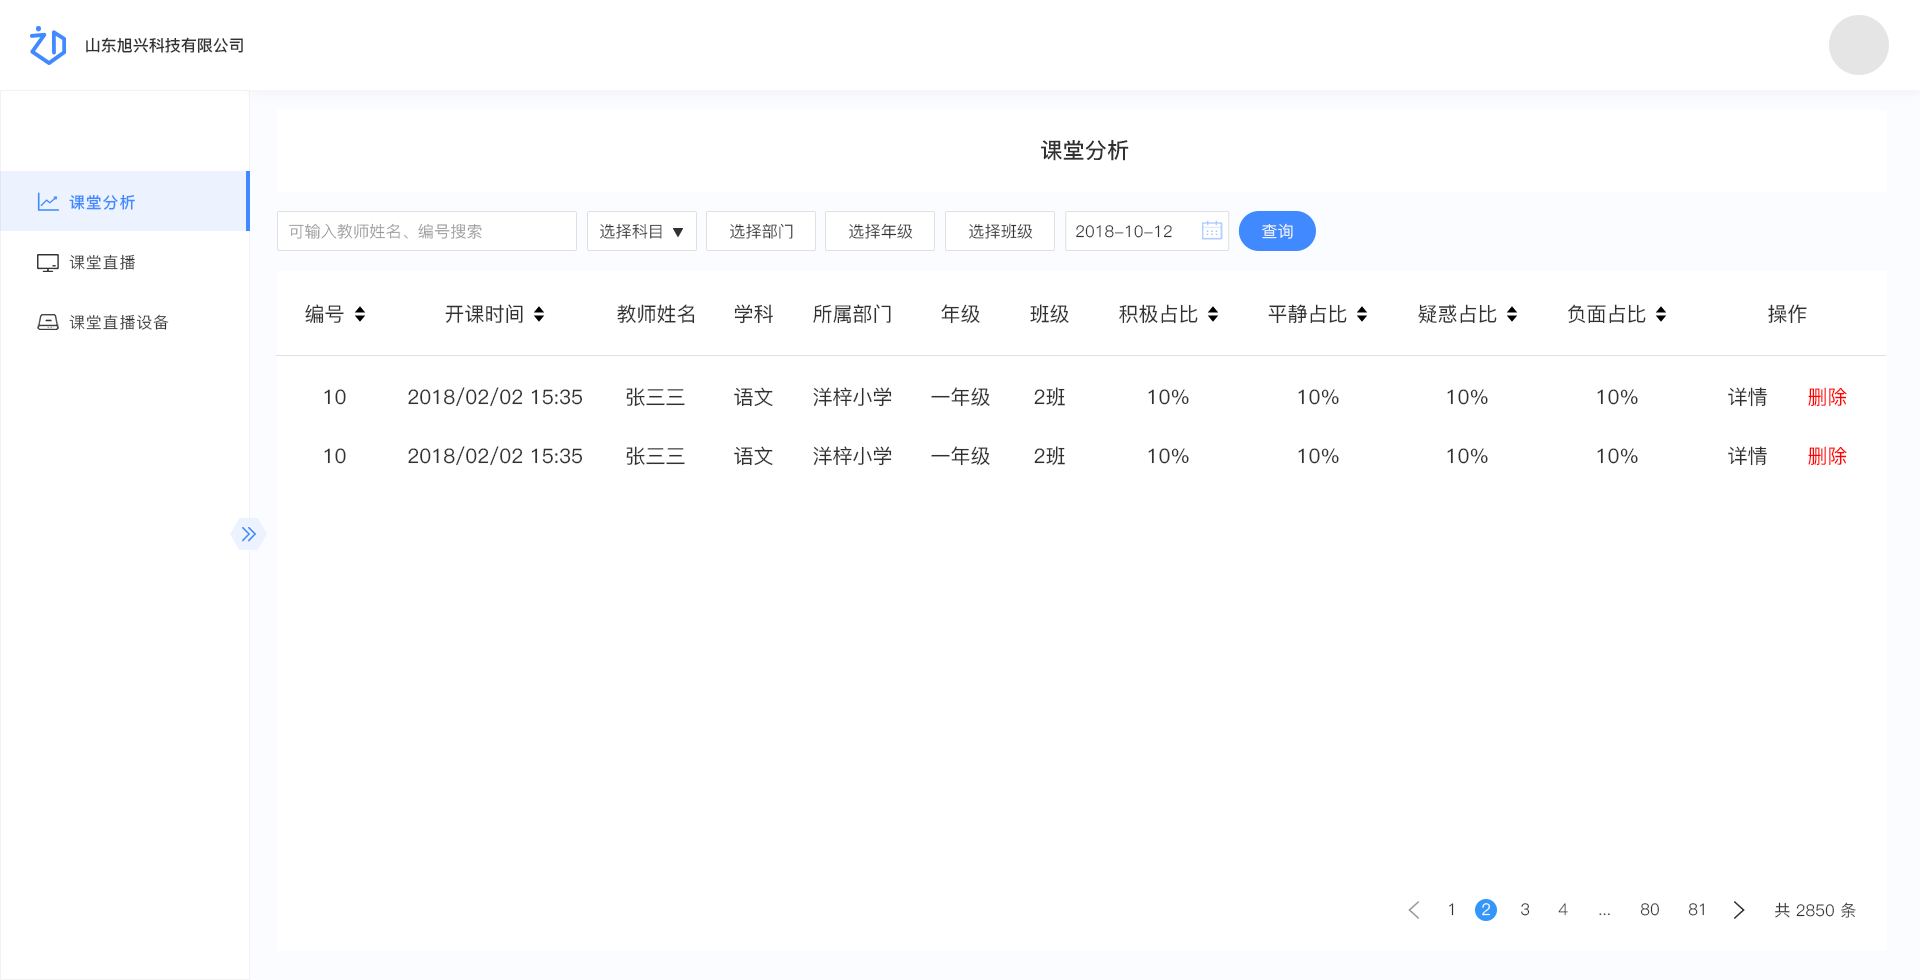Go to pagination page 4
The width and height of the screenshot is (1920, 980).
[1563, 910]
